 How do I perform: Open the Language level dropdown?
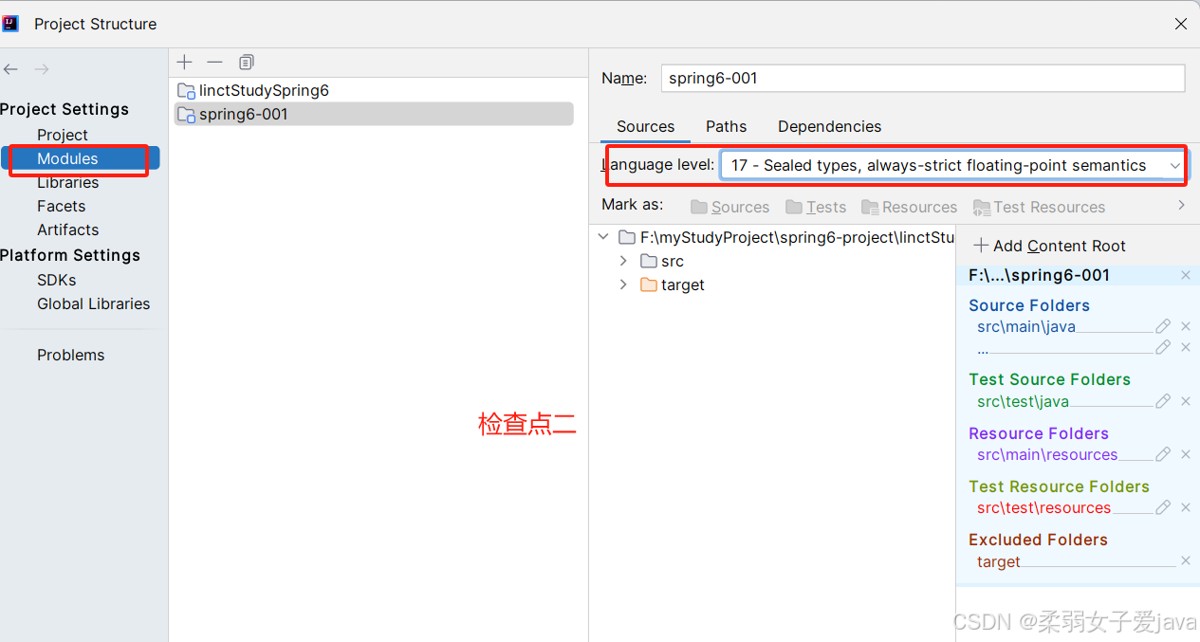click(952, 165)
